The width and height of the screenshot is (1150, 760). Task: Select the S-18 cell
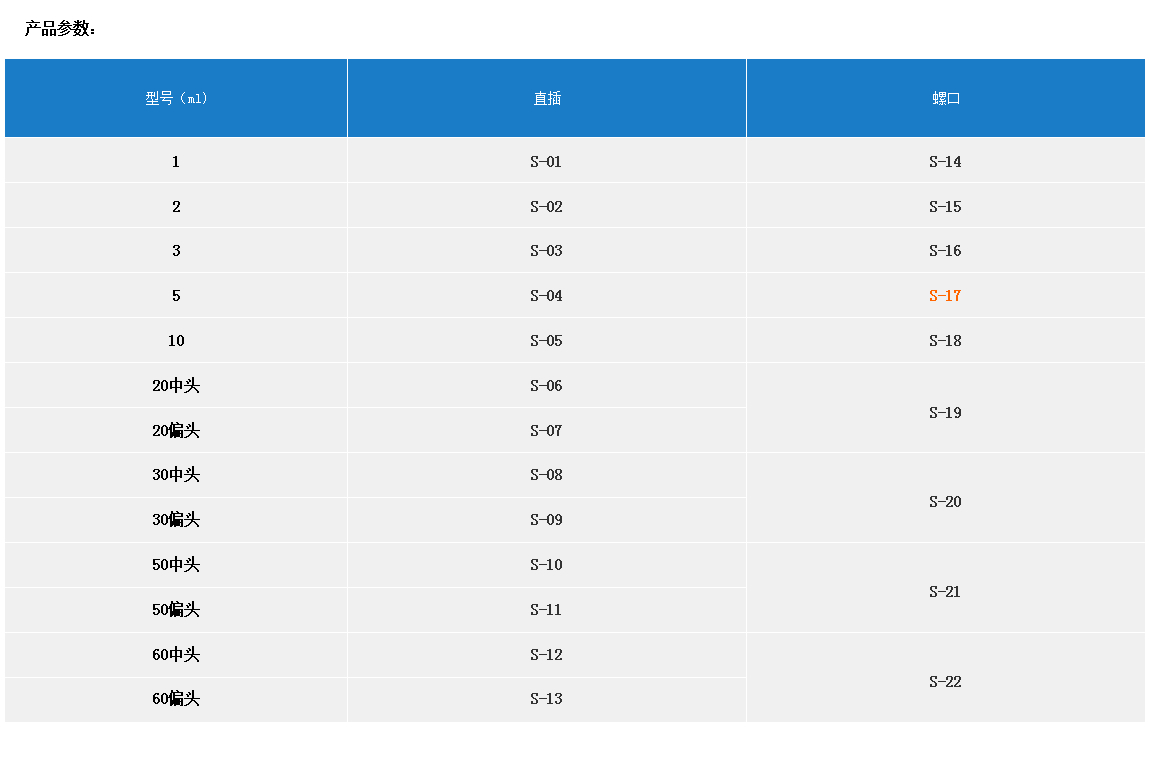click(x=945, y=341)
